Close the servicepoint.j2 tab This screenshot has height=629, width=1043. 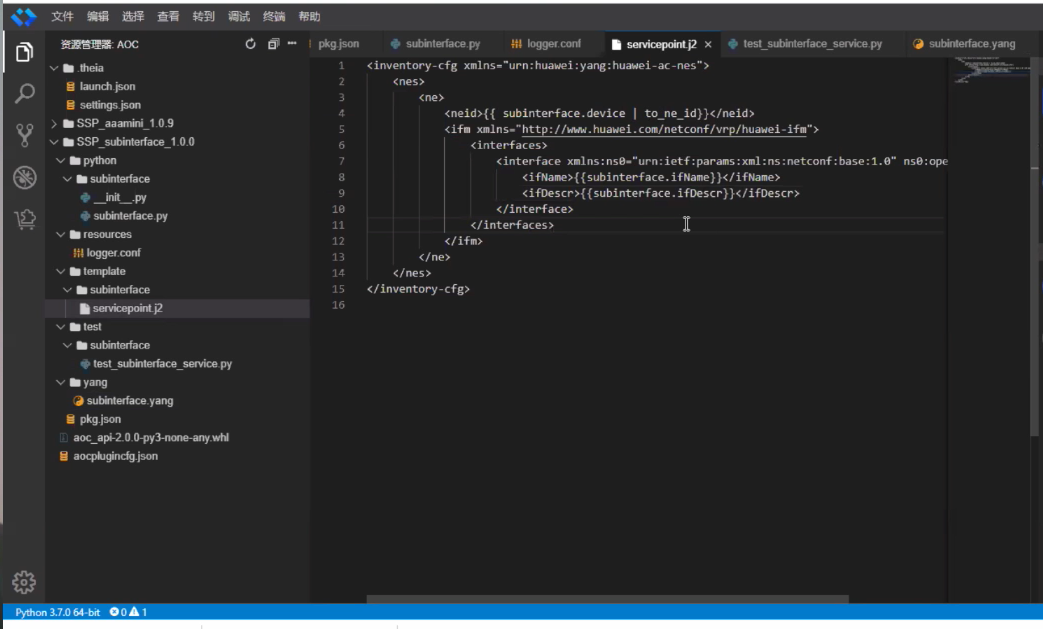(708, 45)
